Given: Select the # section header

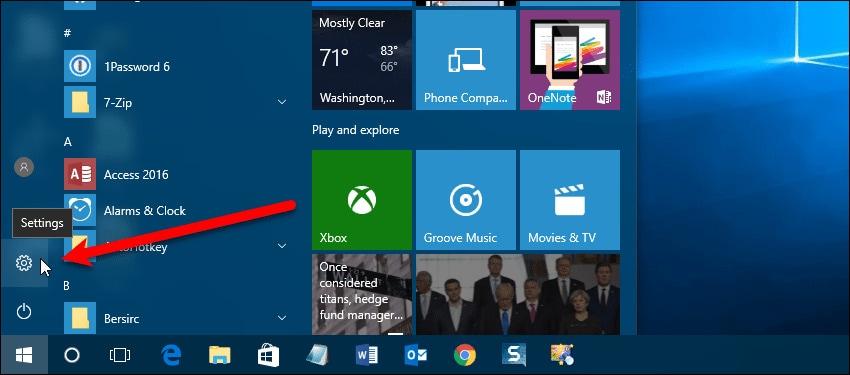Looking at the screenshot, I should point(67,33).
